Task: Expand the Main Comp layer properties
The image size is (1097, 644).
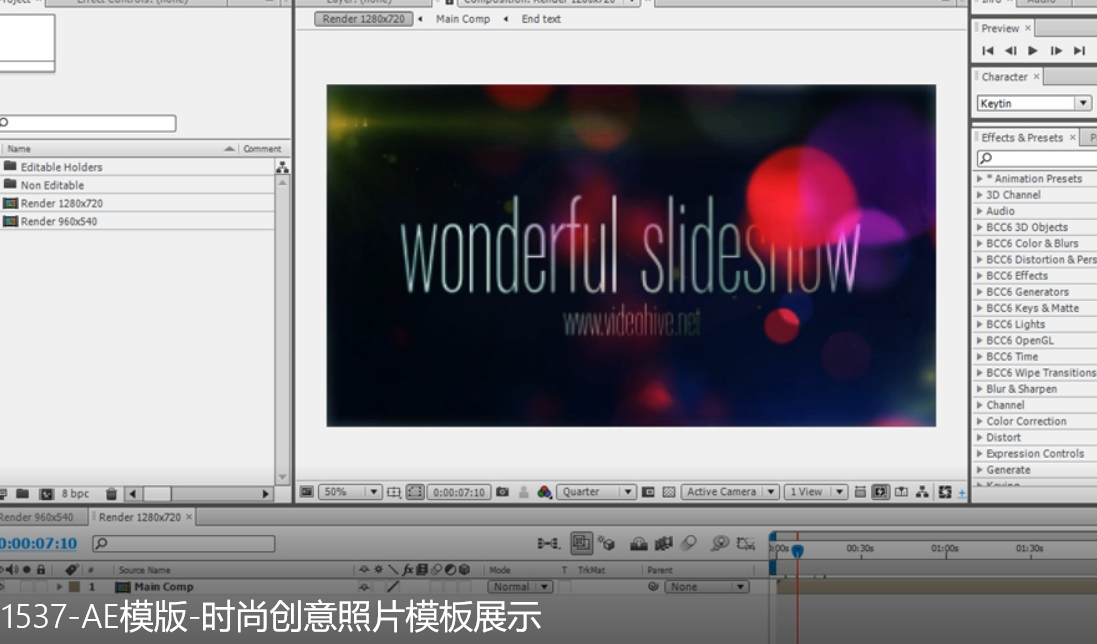Action: tap(59, 587)
